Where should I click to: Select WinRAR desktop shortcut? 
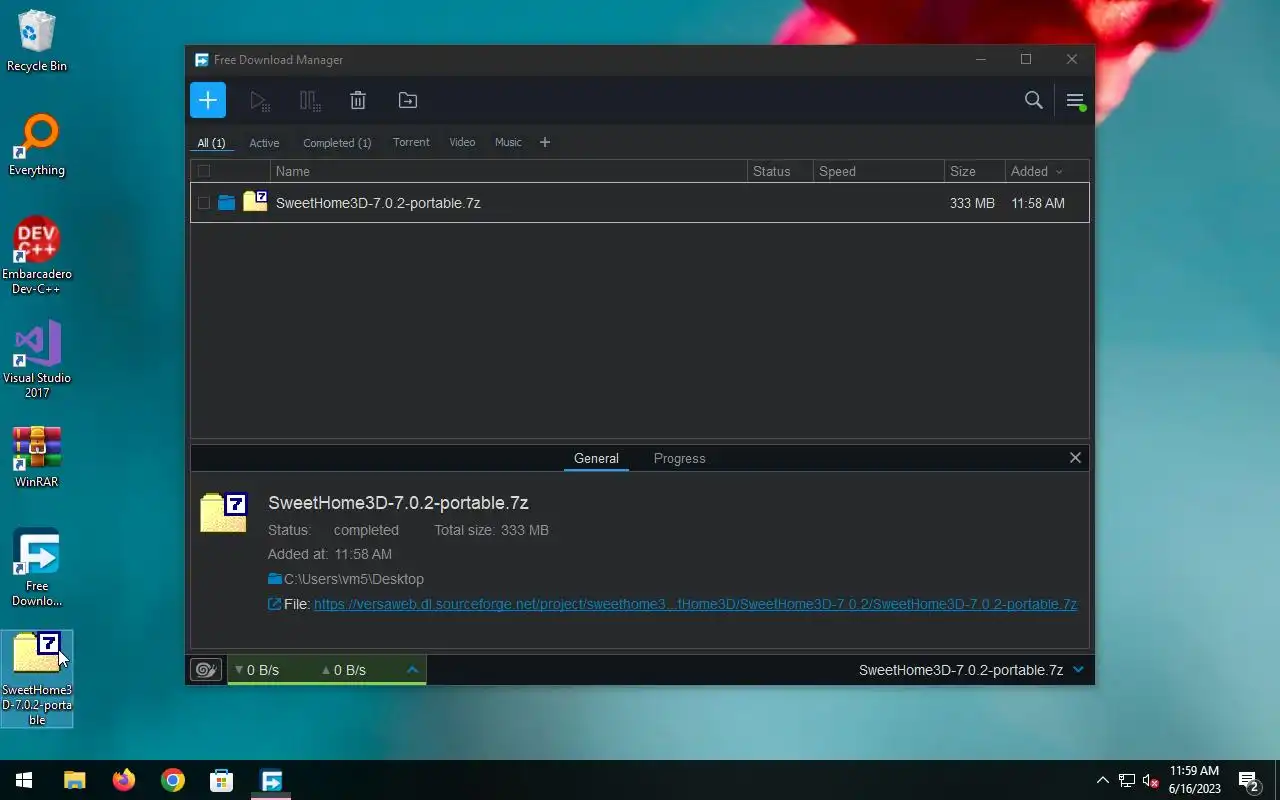[x=37, y=457]
